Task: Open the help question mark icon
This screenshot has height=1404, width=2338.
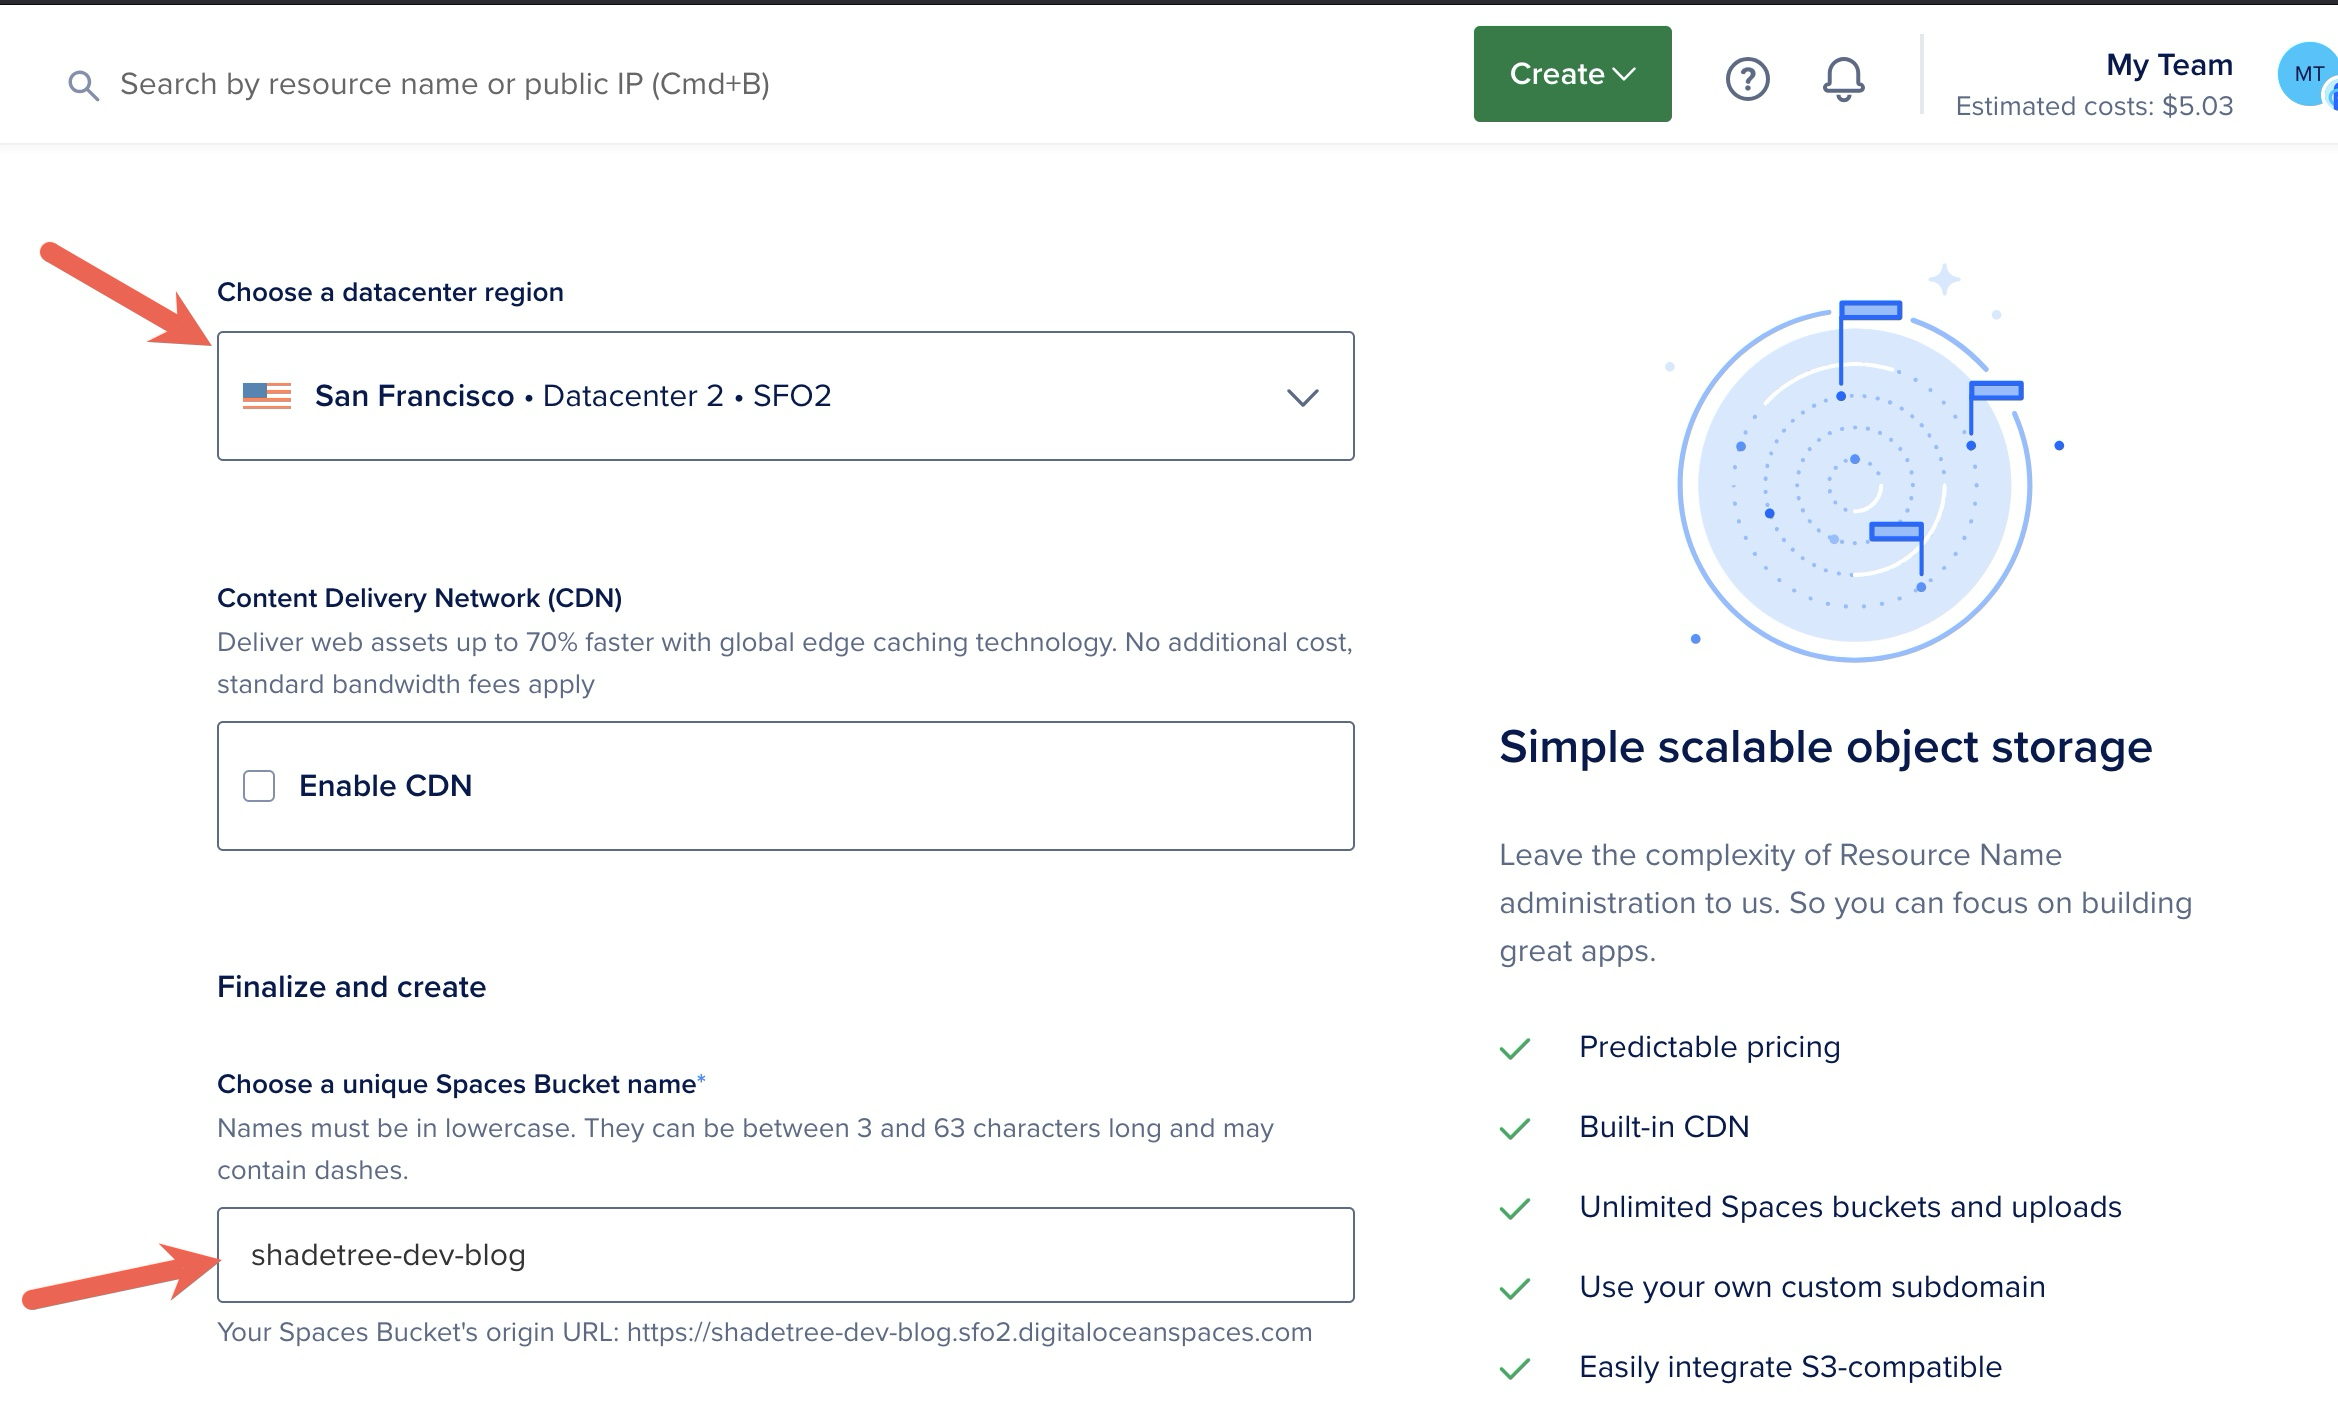Action: point(1747,79)
